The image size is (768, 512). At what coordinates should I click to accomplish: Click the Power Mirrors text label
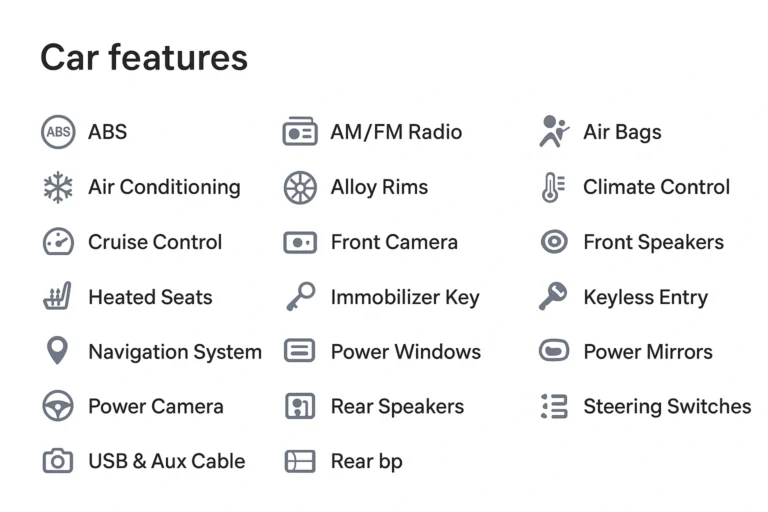pyautogui.click(x=647, y=352)
